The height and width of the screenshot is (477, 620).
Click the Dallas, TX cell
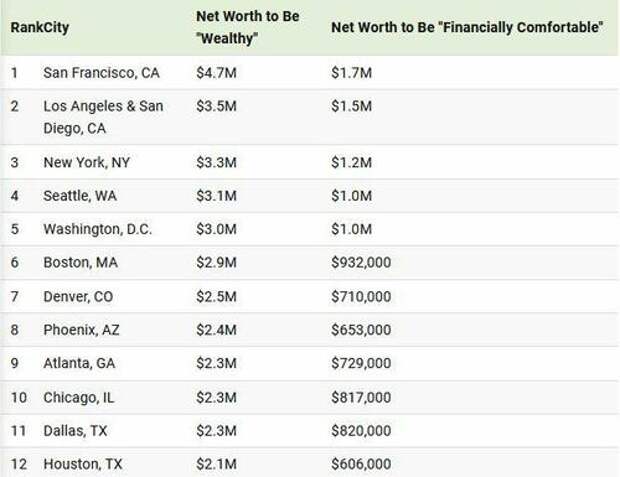(x=75, y=432)
